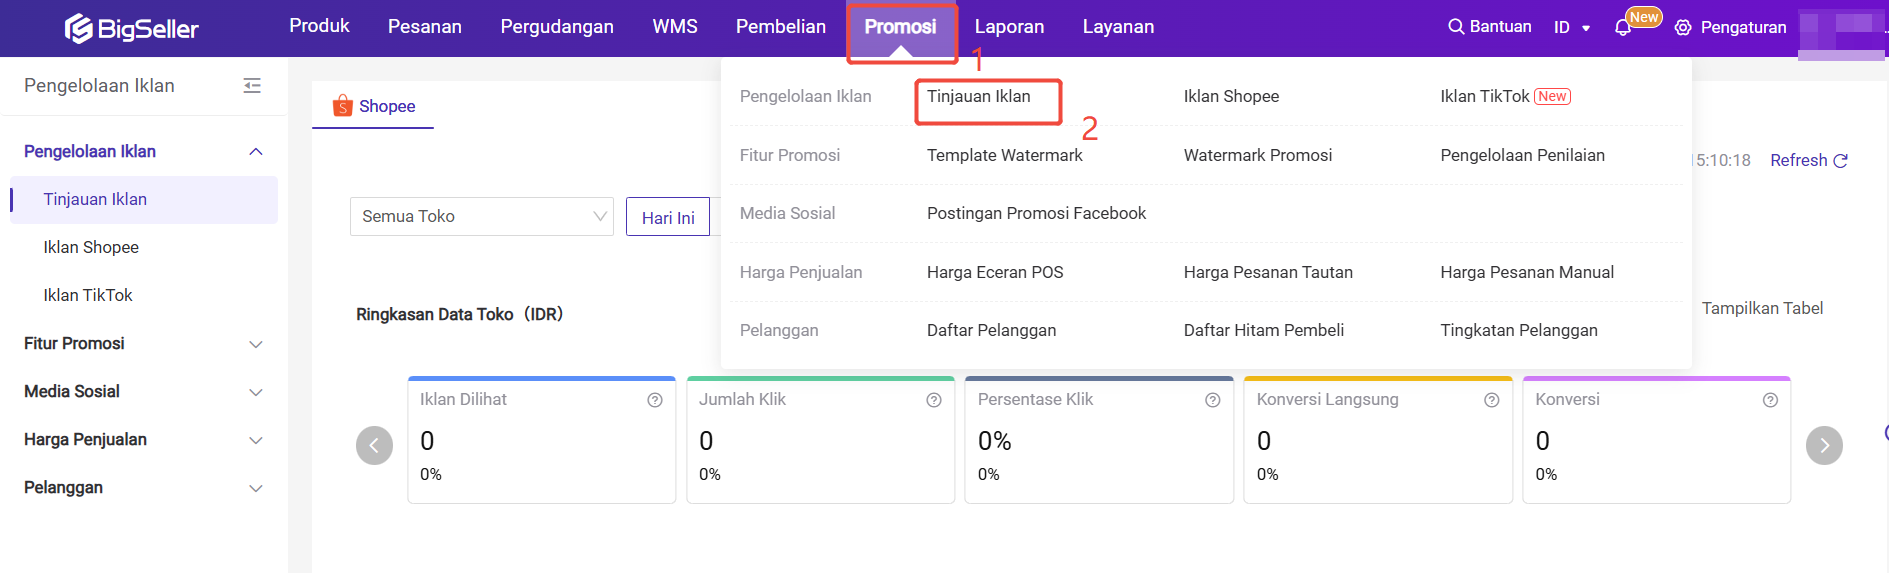Switch to the Shopee tab
The image size is (1889, 573).
click(373, 106)
